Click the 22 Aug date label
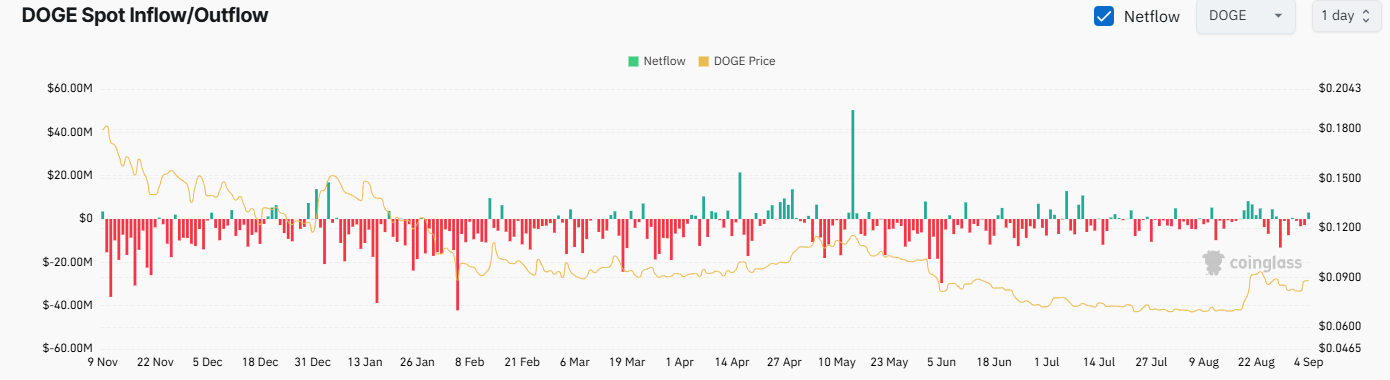1390x380 pixels. pos(1255,362)
